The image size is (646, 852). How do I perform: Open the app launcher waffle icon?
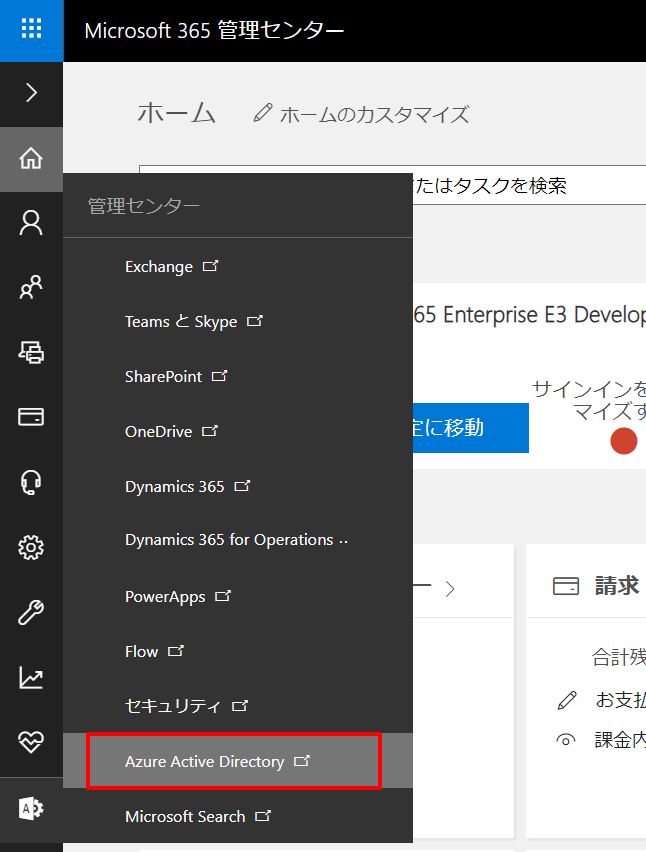[31, 29]
